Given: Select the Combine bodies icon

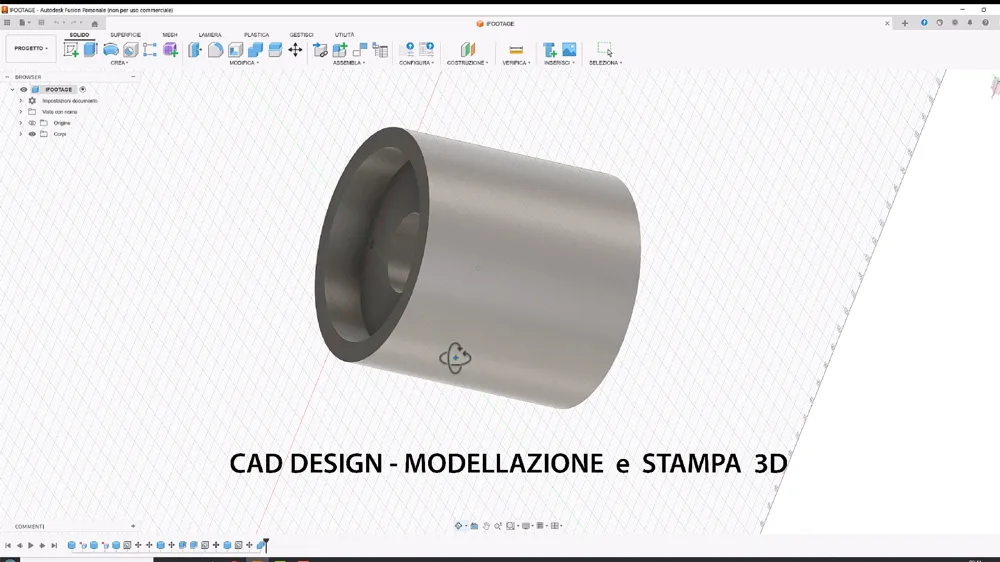Looking at the screenshot, I should (255, 50).
